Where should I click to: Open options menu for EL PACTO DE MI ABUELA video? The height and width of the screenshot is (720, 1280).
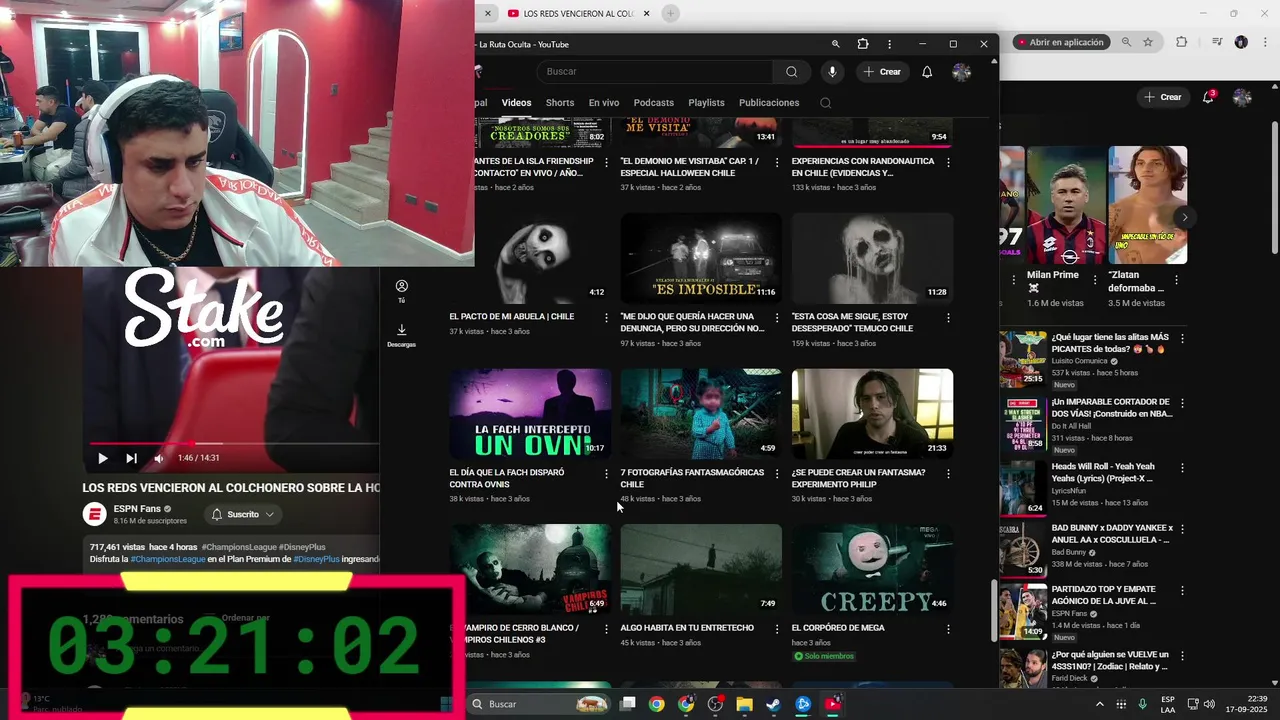606,317
